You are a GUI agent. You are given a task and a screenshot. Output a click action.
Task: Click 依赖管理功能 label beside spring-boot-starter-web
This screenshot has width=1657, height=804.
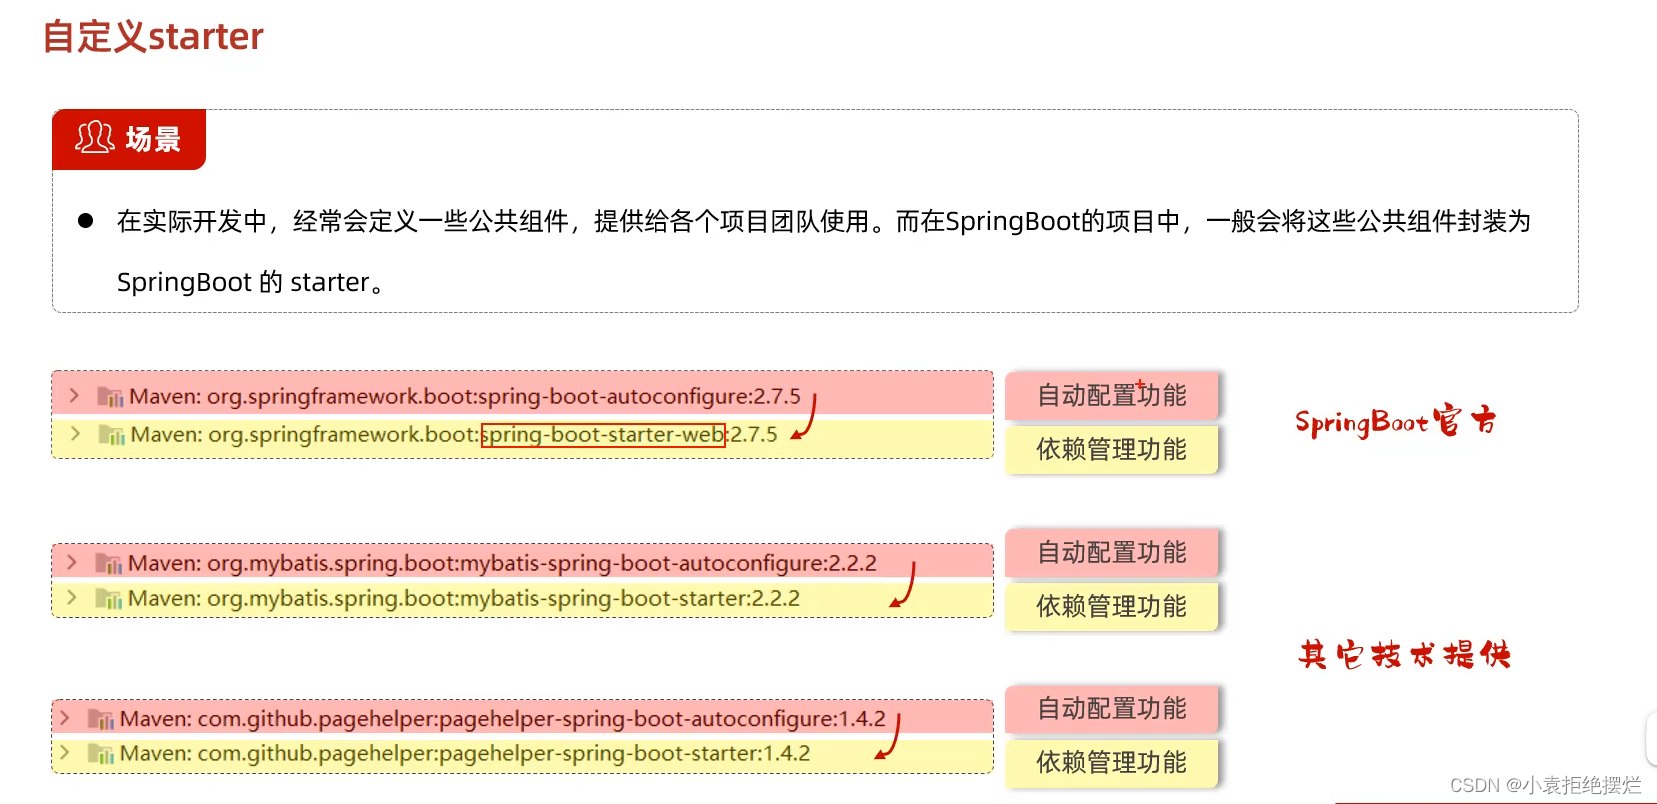[1112, 449]
